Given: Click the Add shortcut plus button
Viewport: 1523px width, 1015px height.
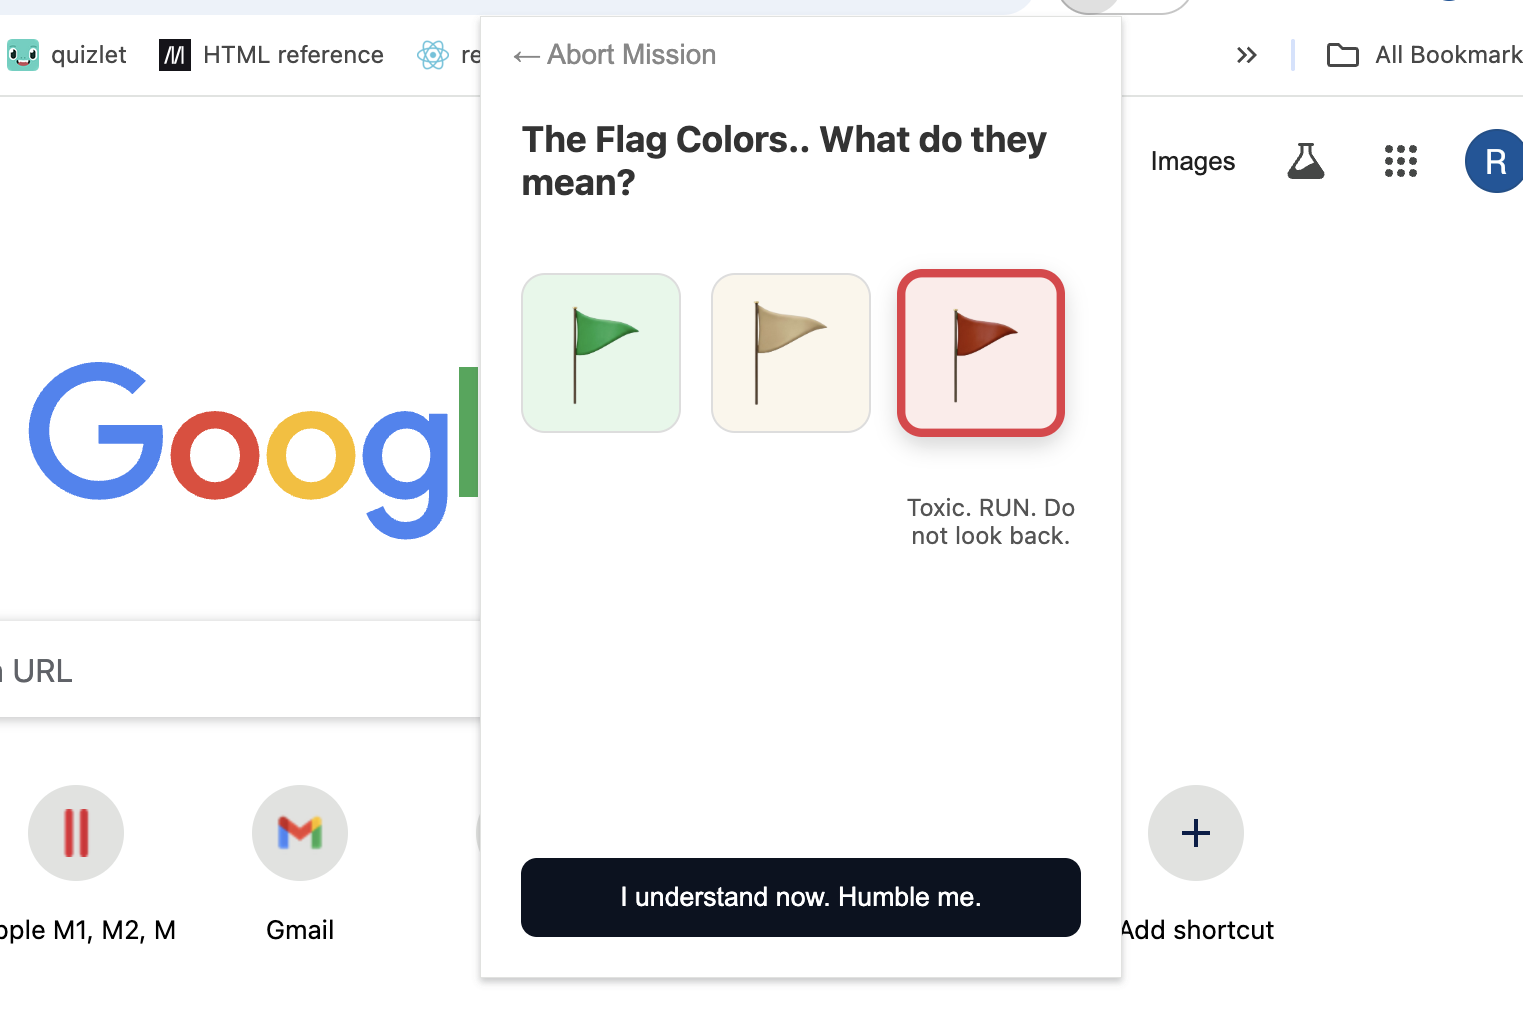Looking at the screenshot, I should coord(1196,833).
